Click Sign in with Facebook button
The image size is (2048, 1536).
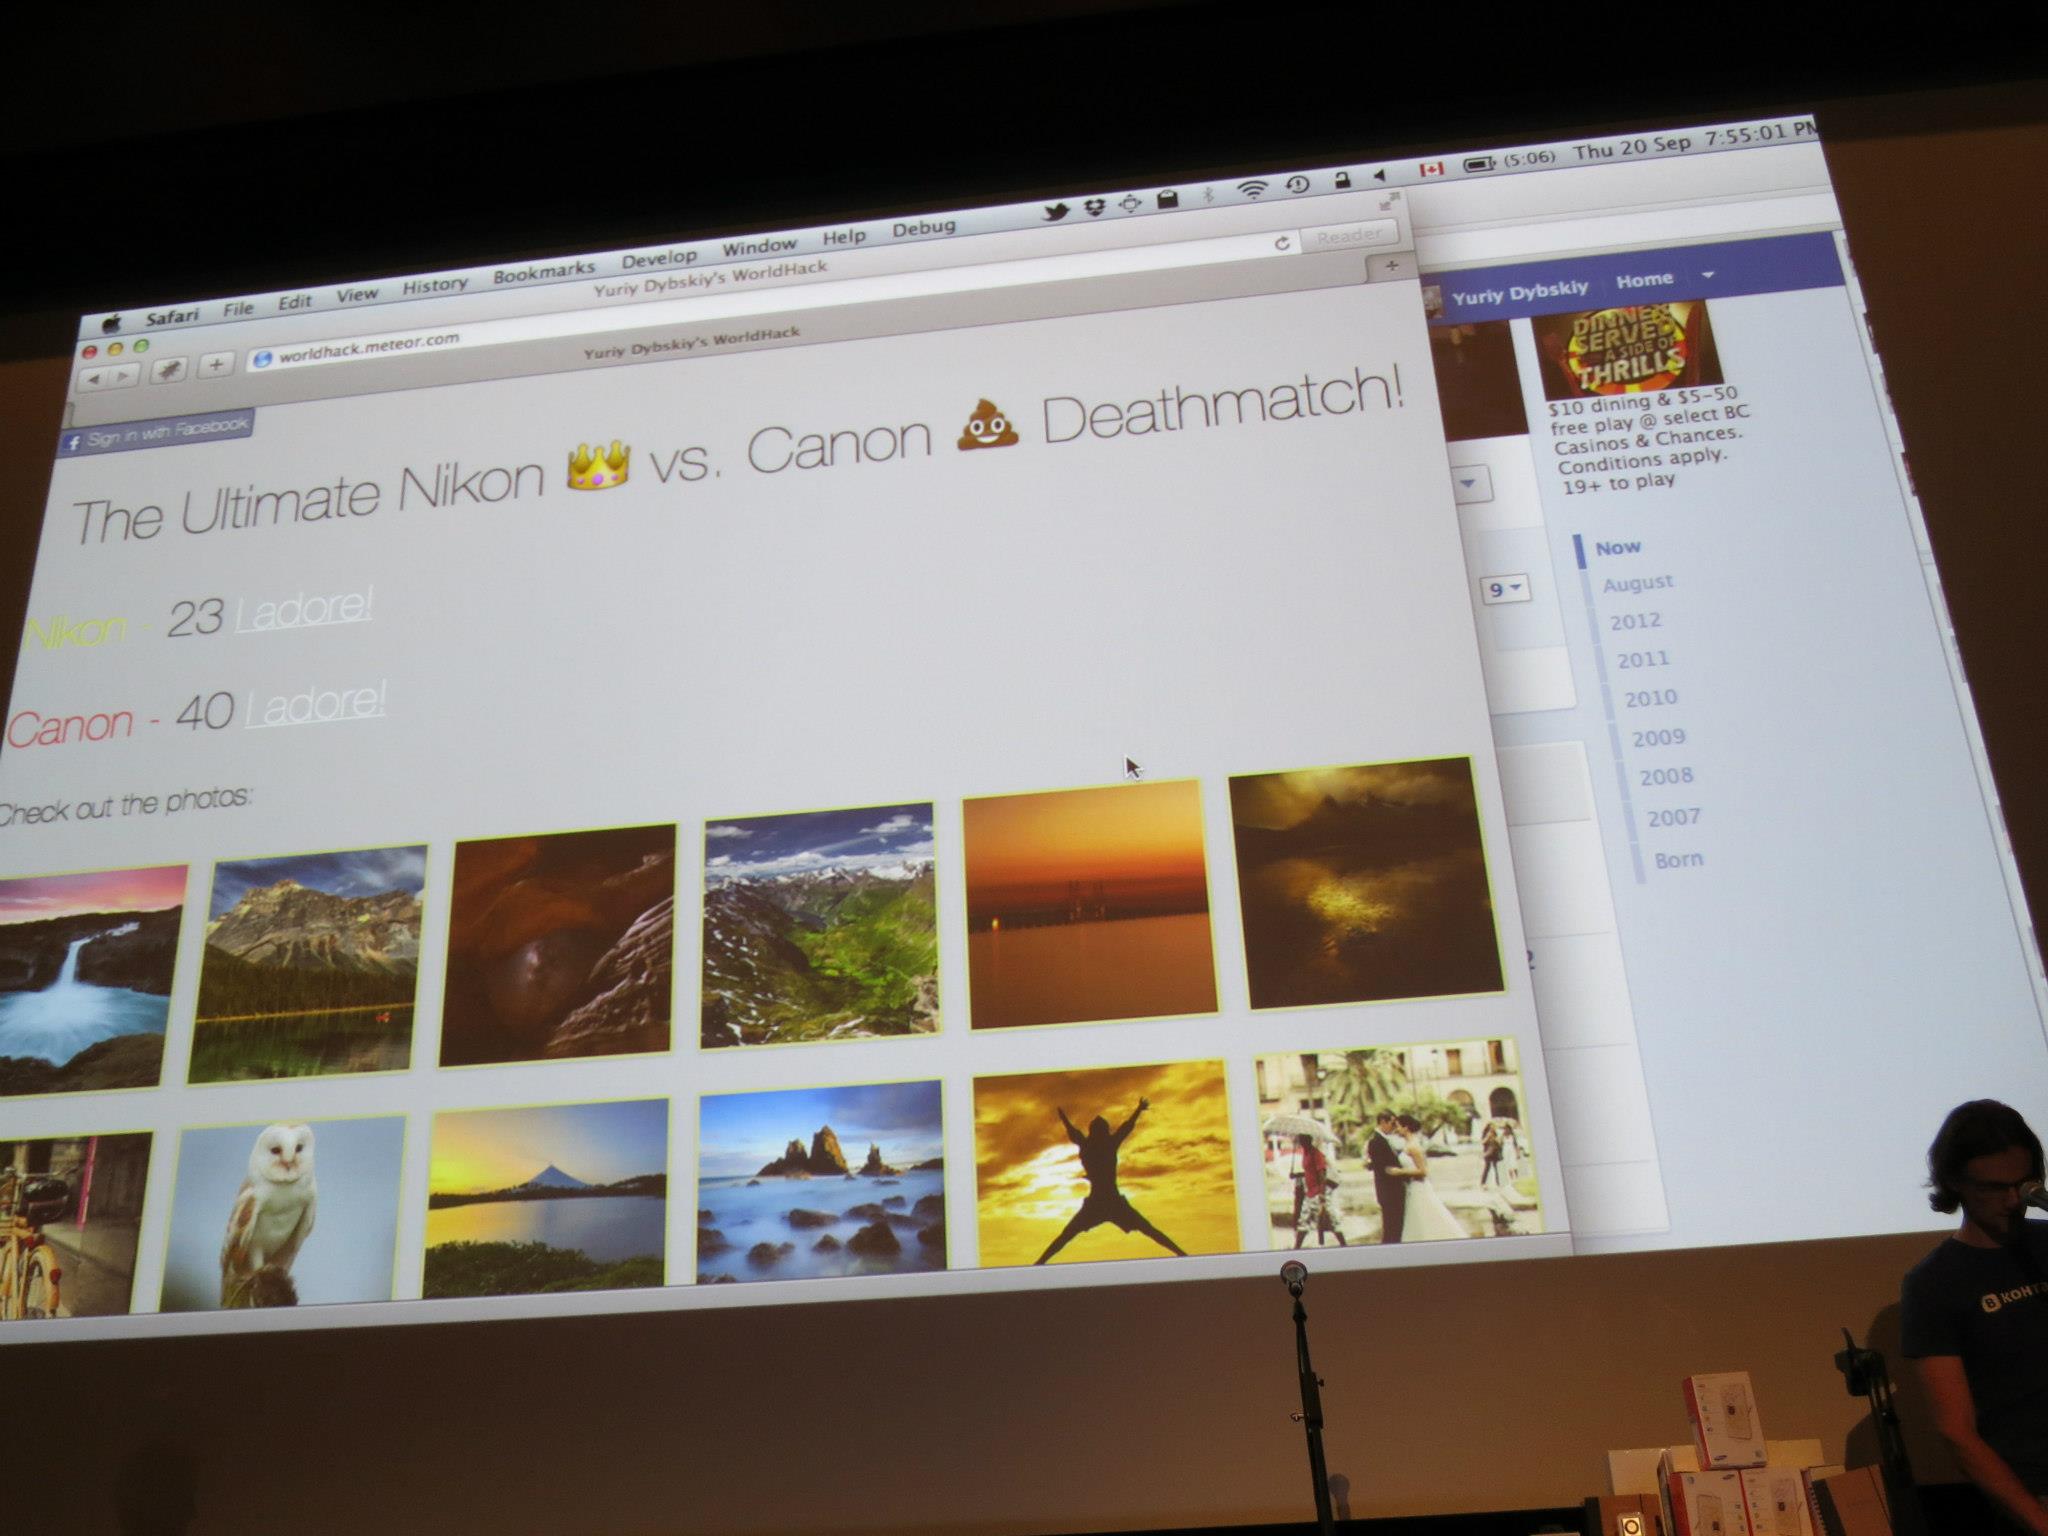point(156,432)
